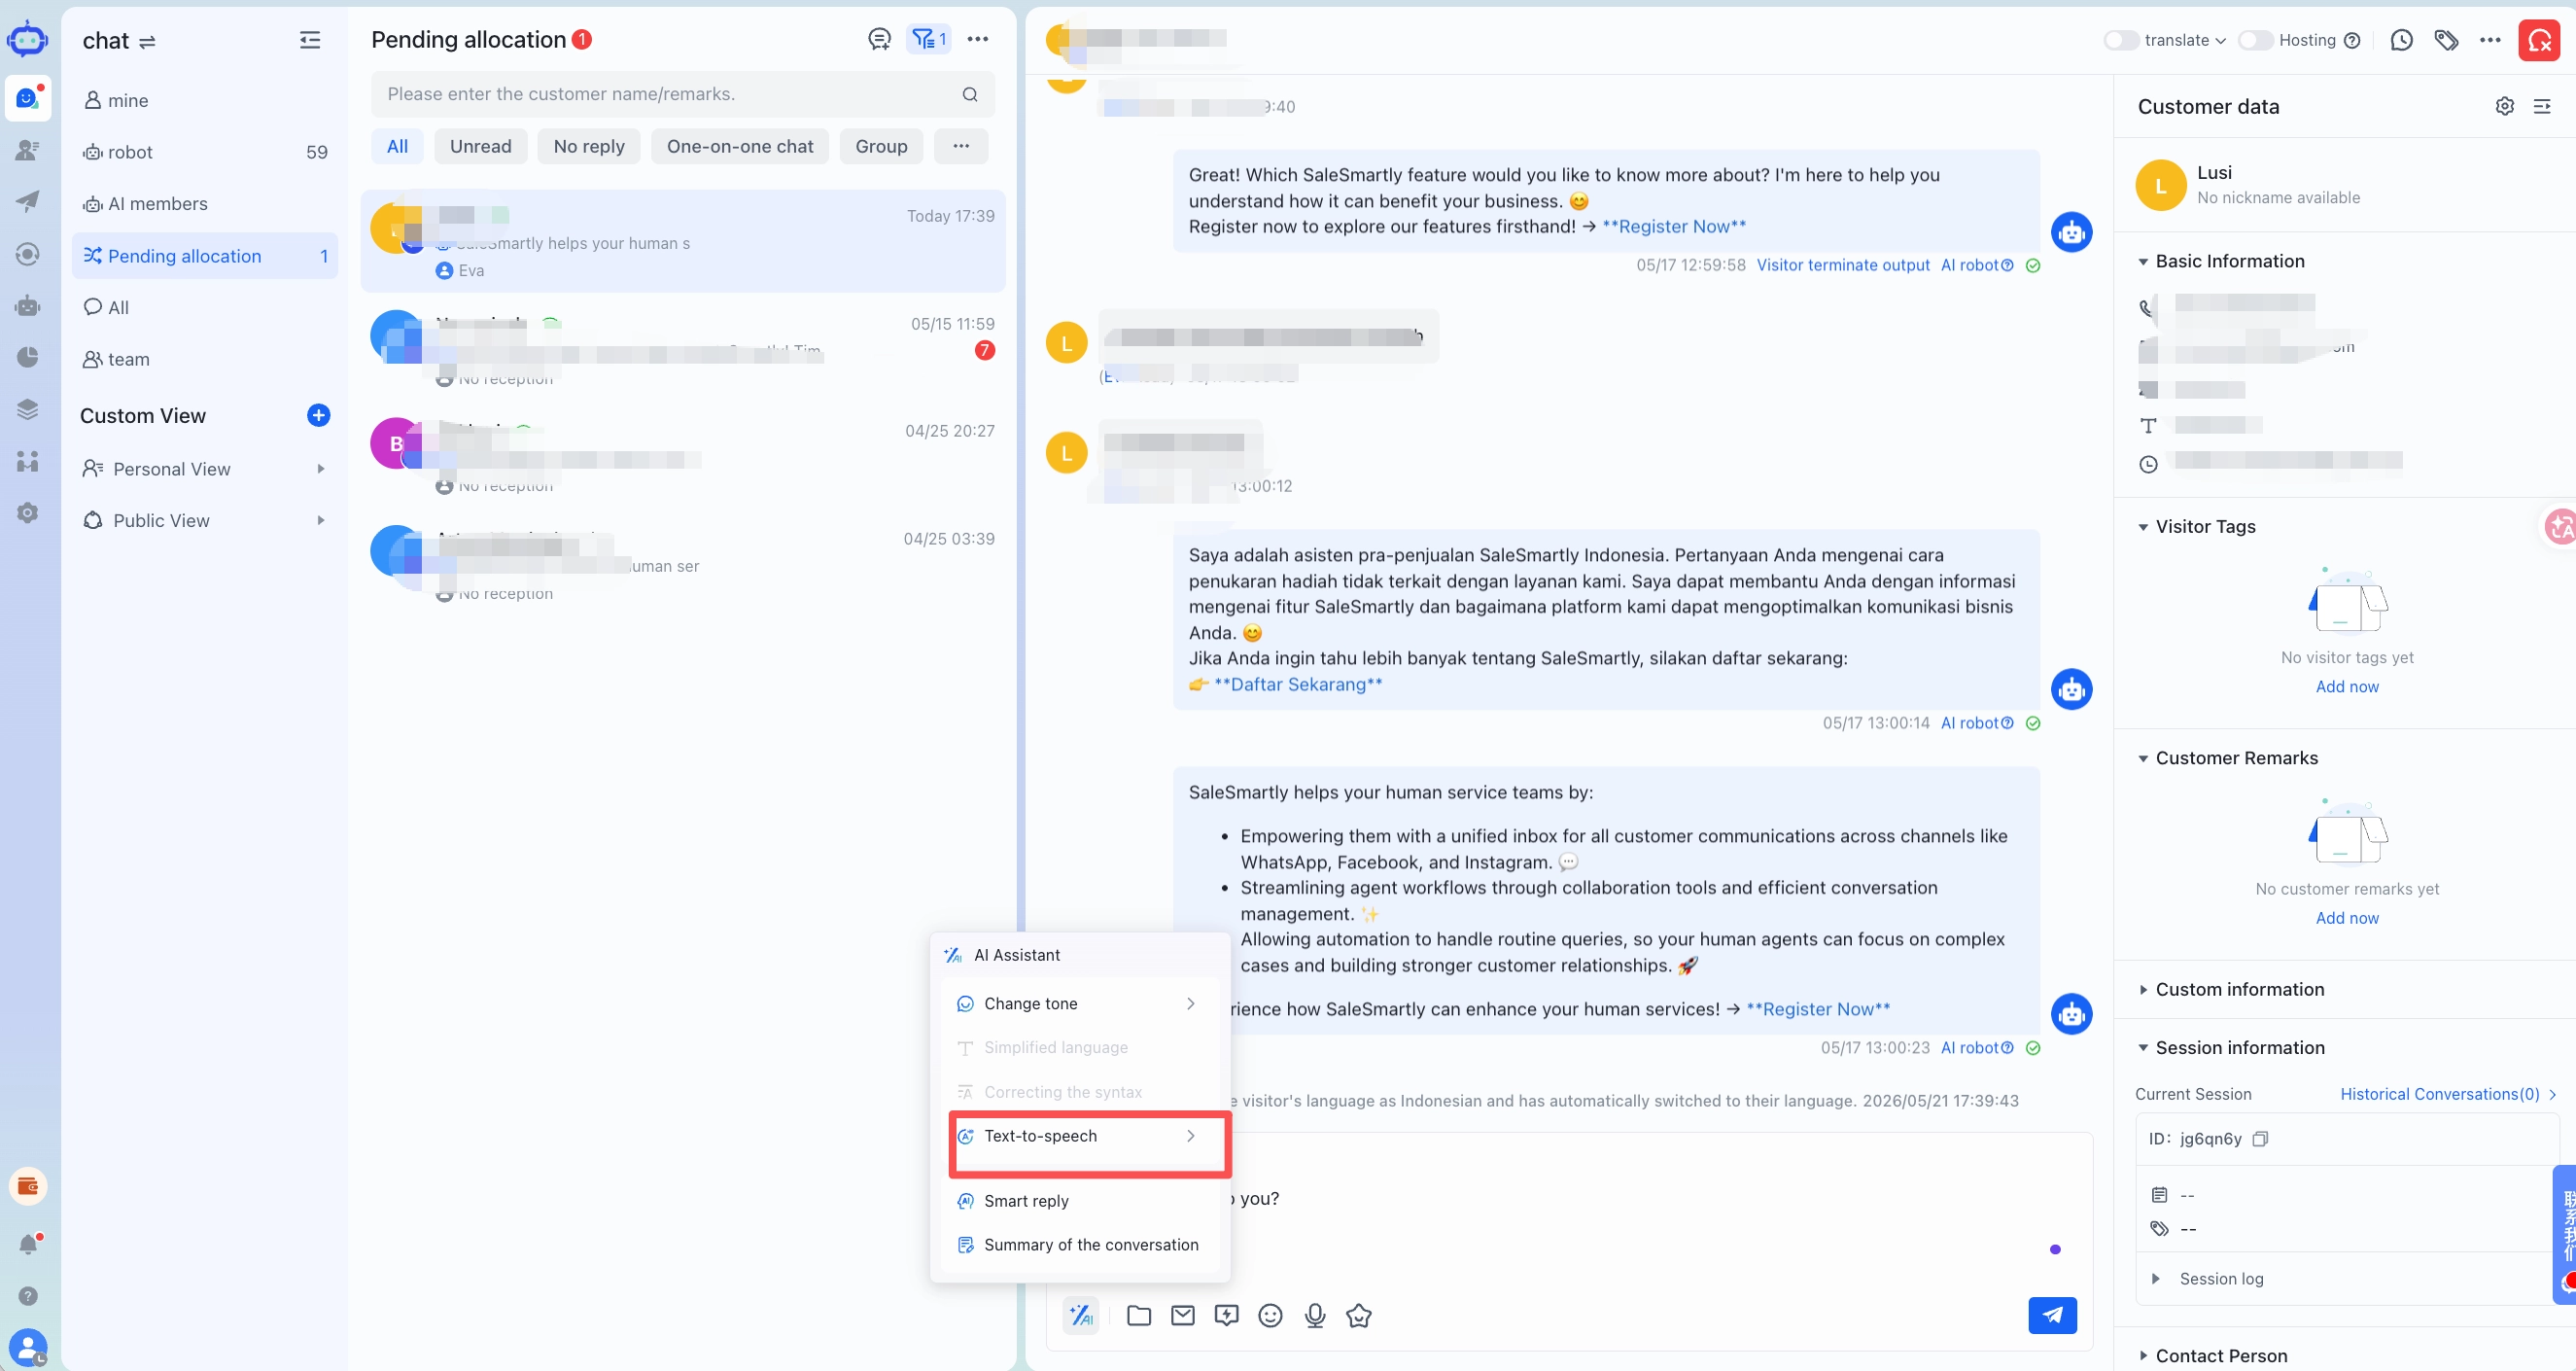
Task: Open the conversation dated Today 17:39
Action: (682, 241)
